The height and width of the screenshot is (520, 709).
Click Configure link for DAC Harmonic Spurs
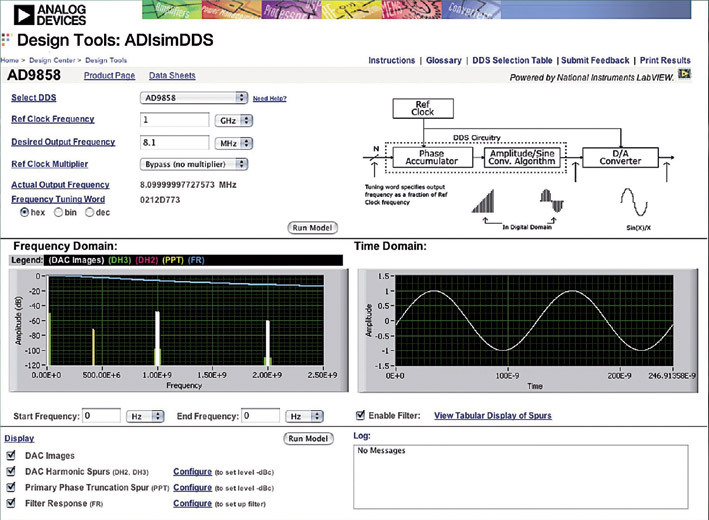click(193, 472)
